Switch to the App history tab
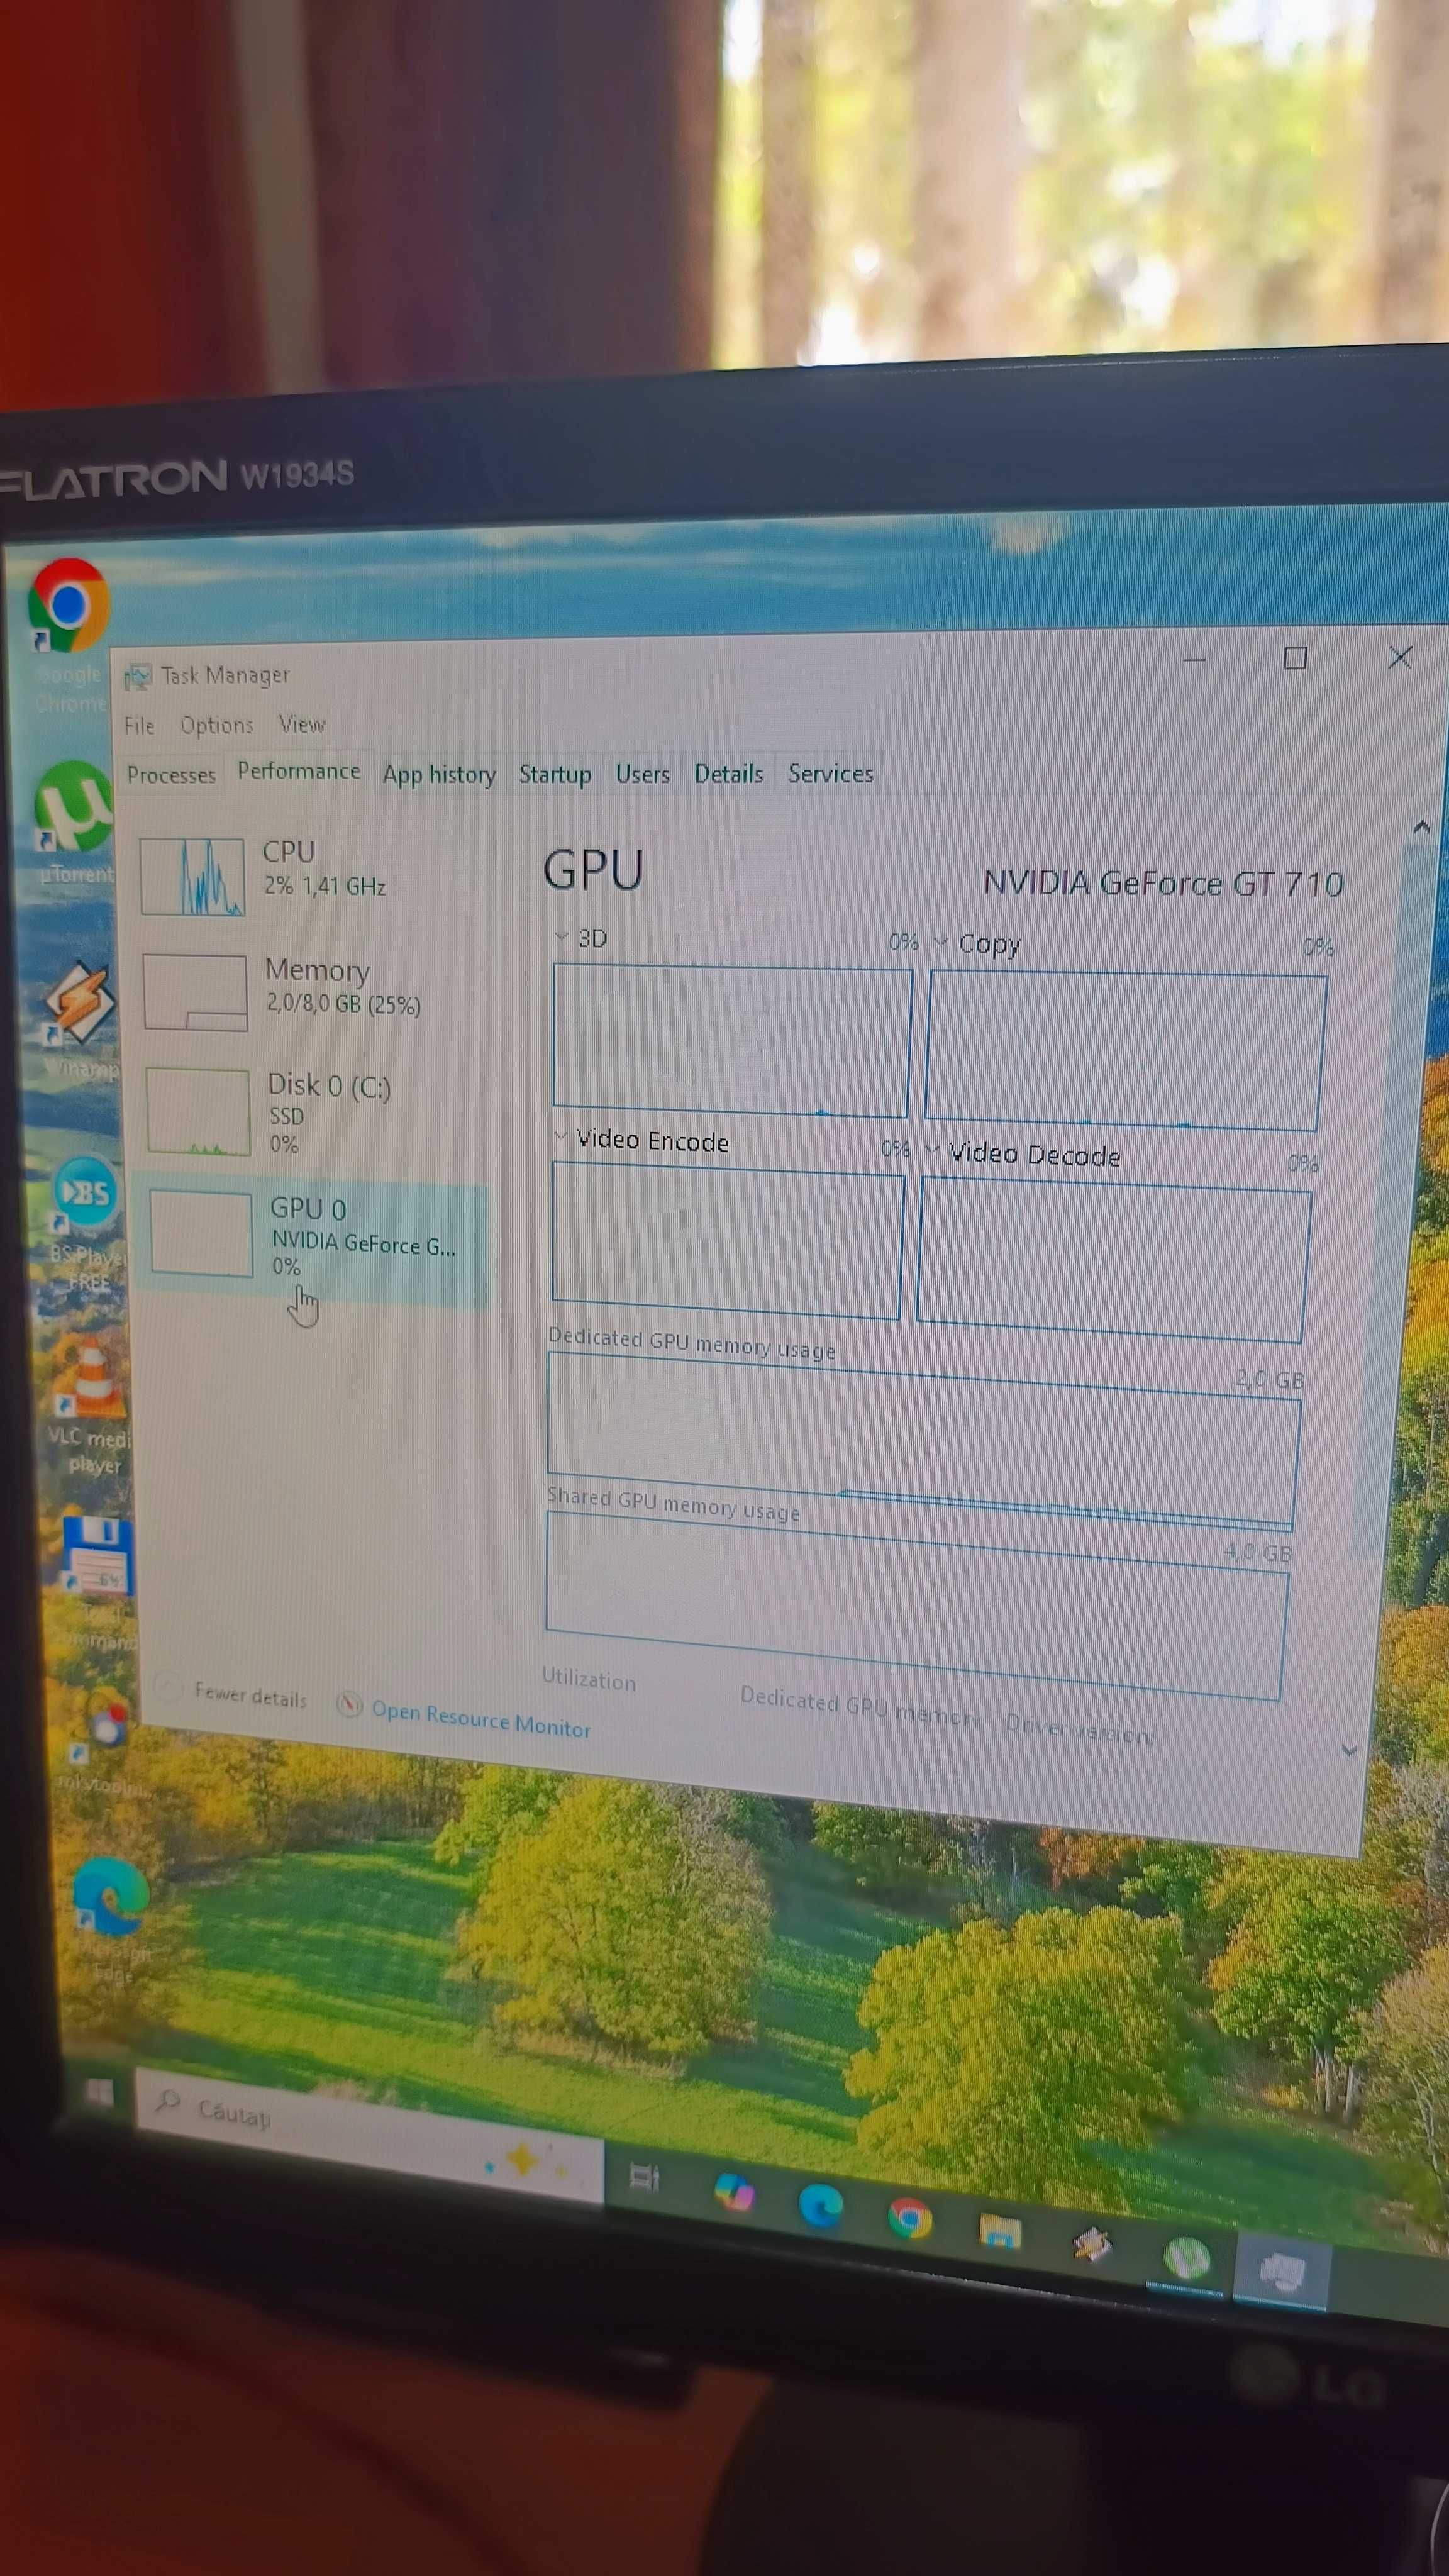 point(439,774)
